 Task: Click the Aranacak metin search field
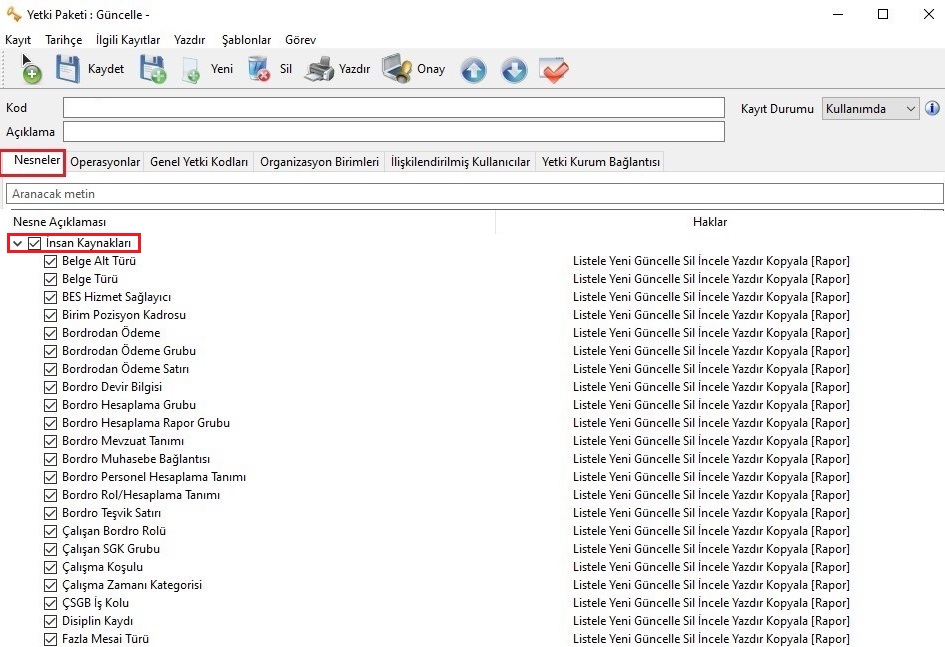(x=474, y=193)
